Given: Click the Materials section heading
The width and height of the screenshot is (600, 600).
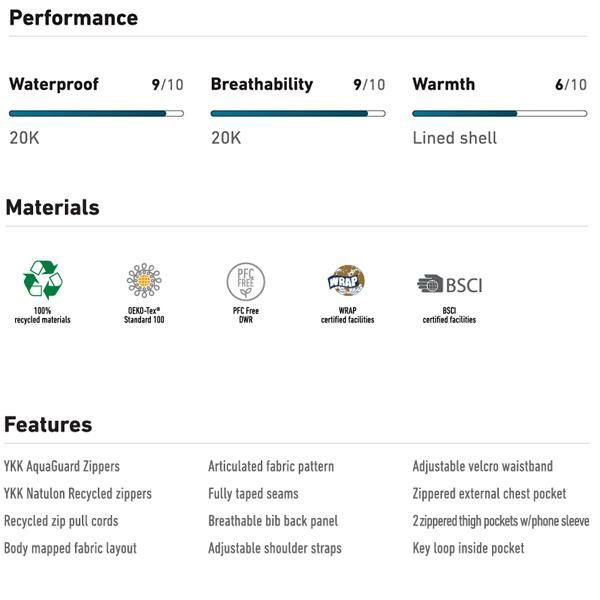Looking at the screenshot, I should pyautogui.click(x=53, y=208).
